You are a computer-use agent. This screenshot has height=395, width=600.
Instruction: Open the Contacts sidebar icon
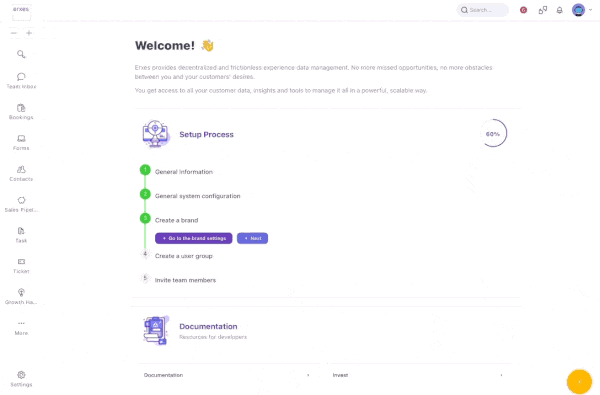21,173
